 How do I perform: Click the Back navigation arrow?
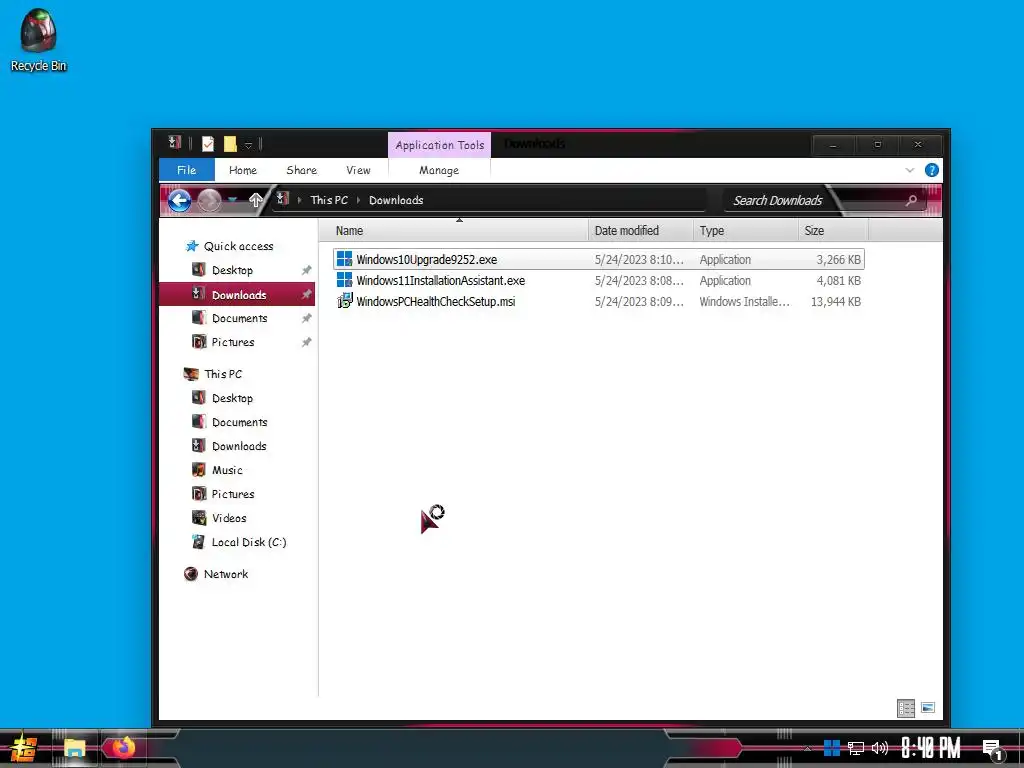click(180, 200)
